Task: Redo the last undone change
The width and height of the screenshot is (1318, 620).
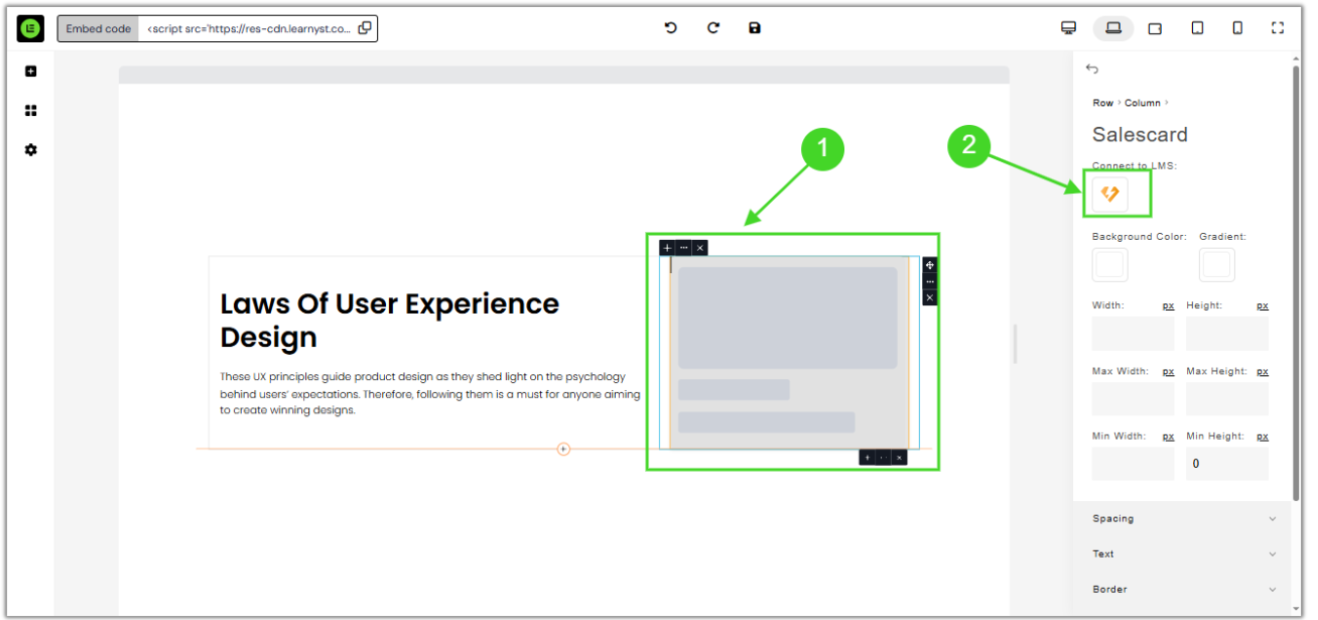Action: 713,28
